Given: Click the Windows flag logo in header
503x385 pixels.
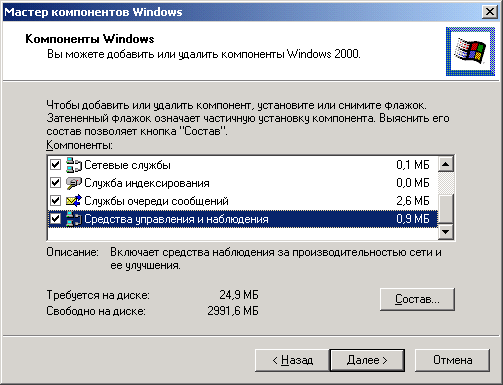Looking at the screenshot, I should (x=470, y=52).
